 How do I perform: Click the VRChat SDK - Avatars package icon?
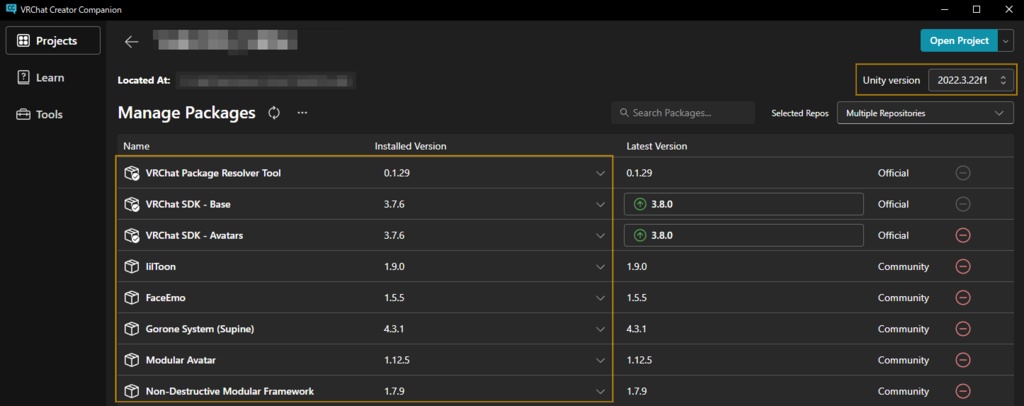[x=131, y=236]
